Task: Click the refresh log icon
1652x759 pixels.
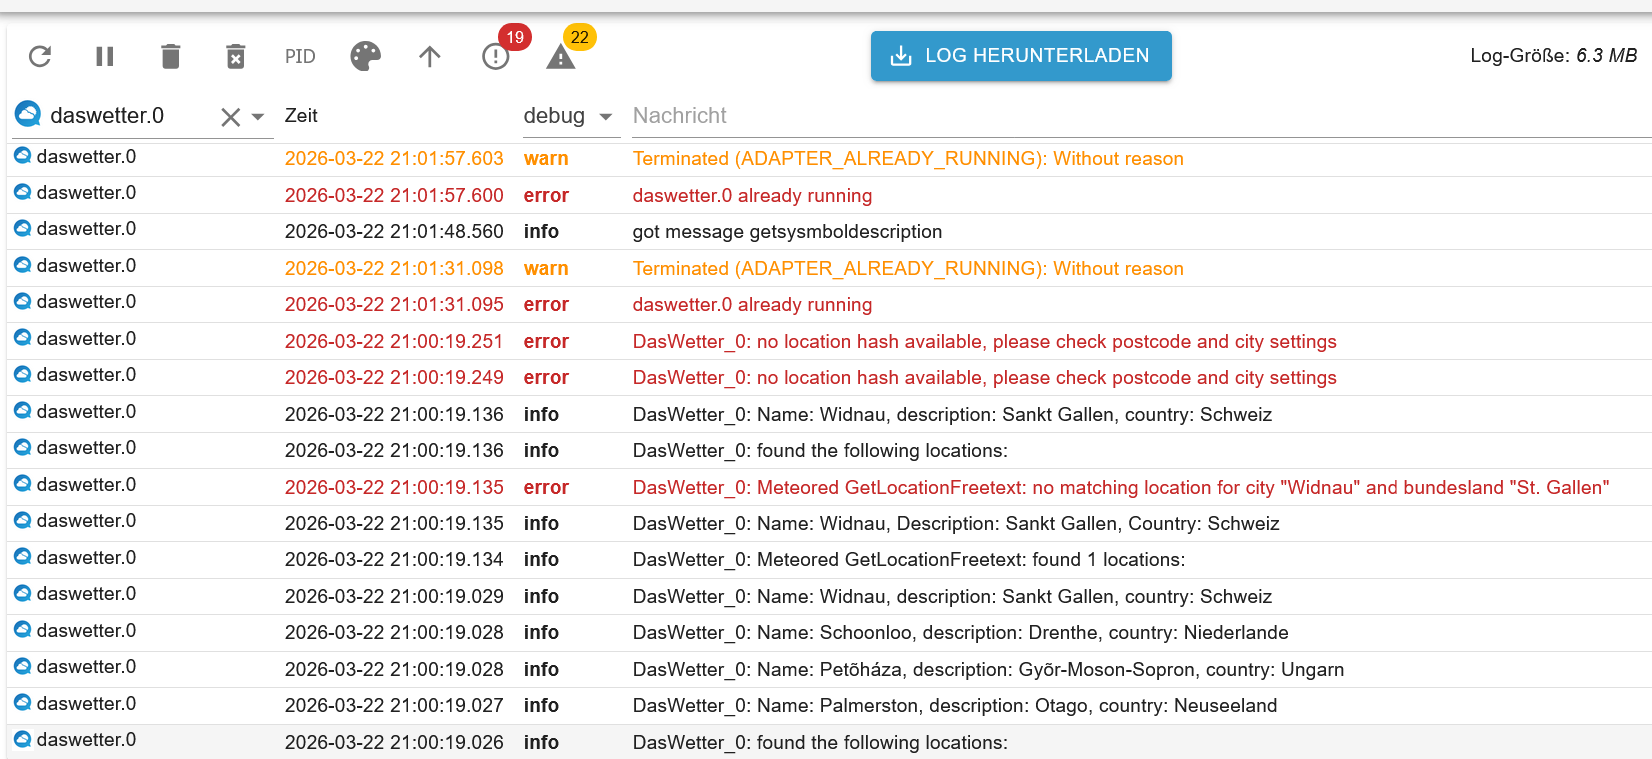Action: click(x=40, y=56)
